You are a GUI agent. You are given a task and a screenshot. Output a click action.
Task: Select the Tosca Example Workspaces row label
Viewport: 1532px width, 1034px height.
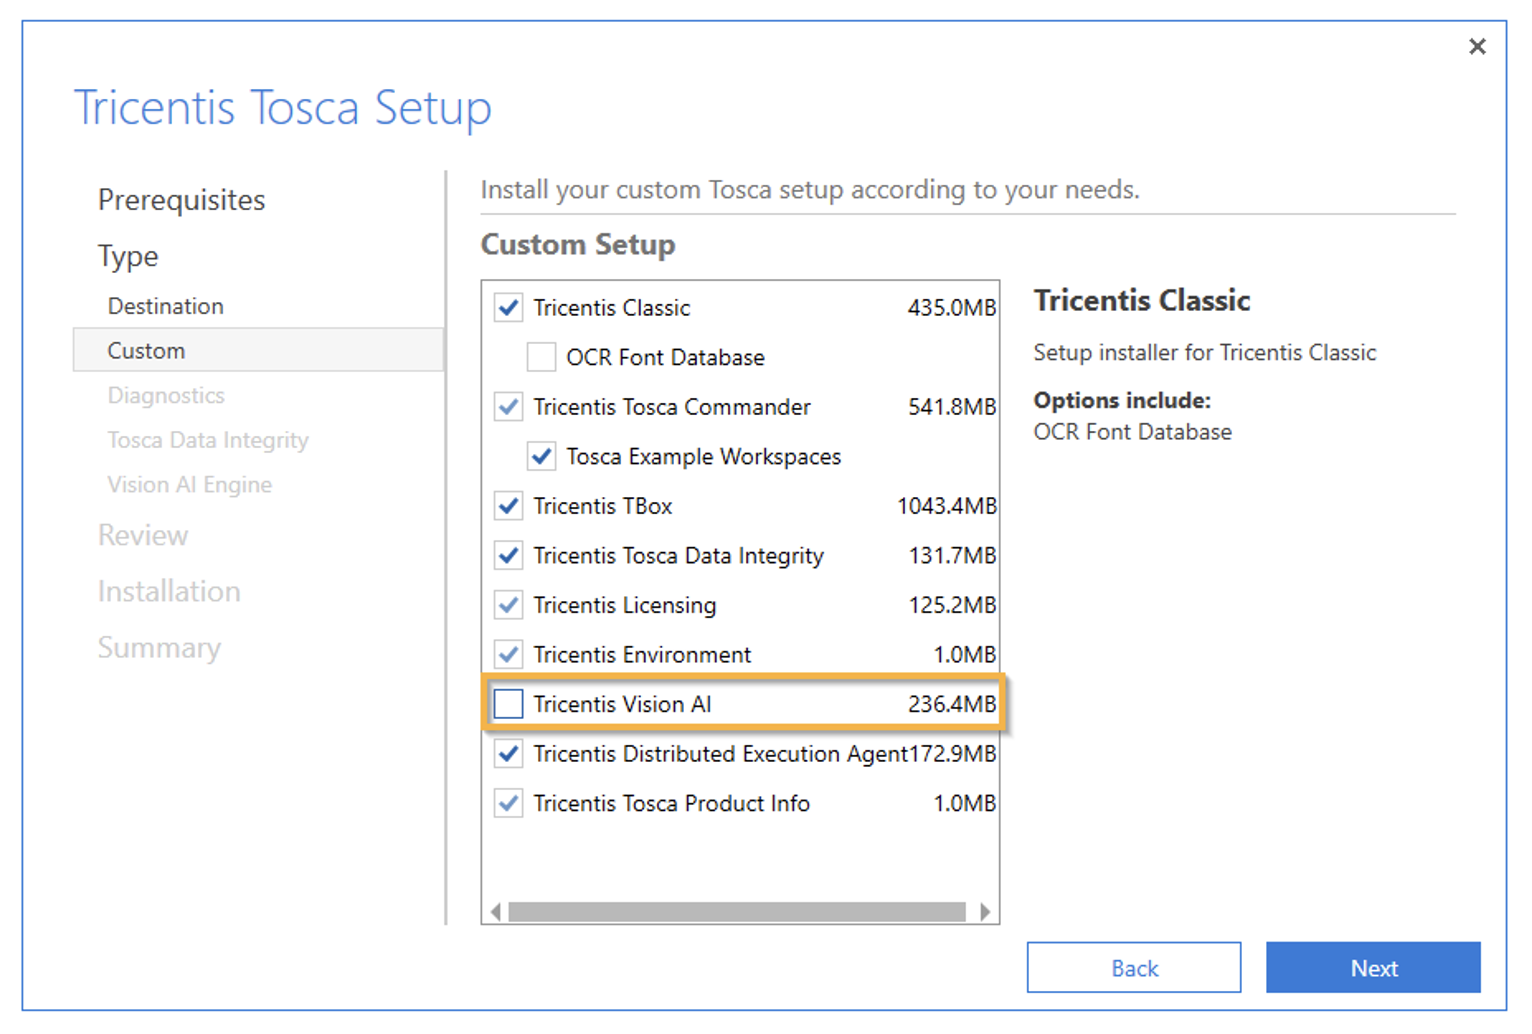pyautogui.click(x=704, y=457)
